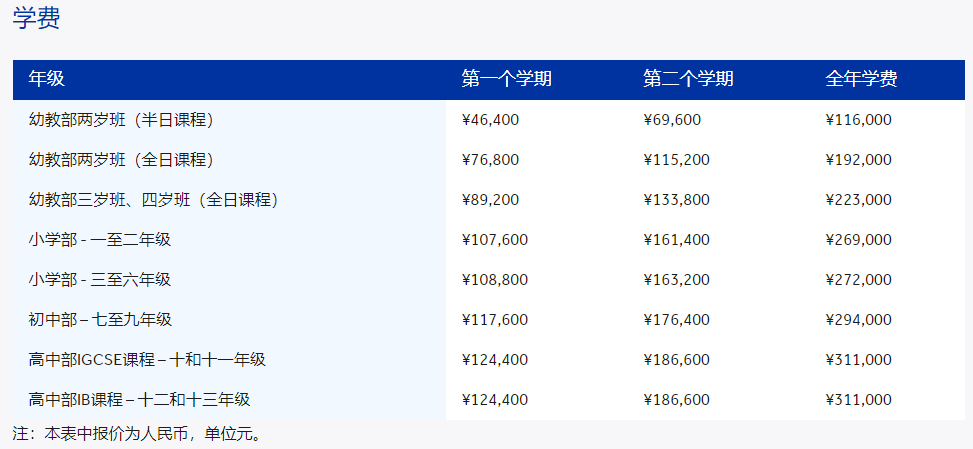973x449 pixels.
Task: Click the 全年学费 column header
Action: click(861, 79)
